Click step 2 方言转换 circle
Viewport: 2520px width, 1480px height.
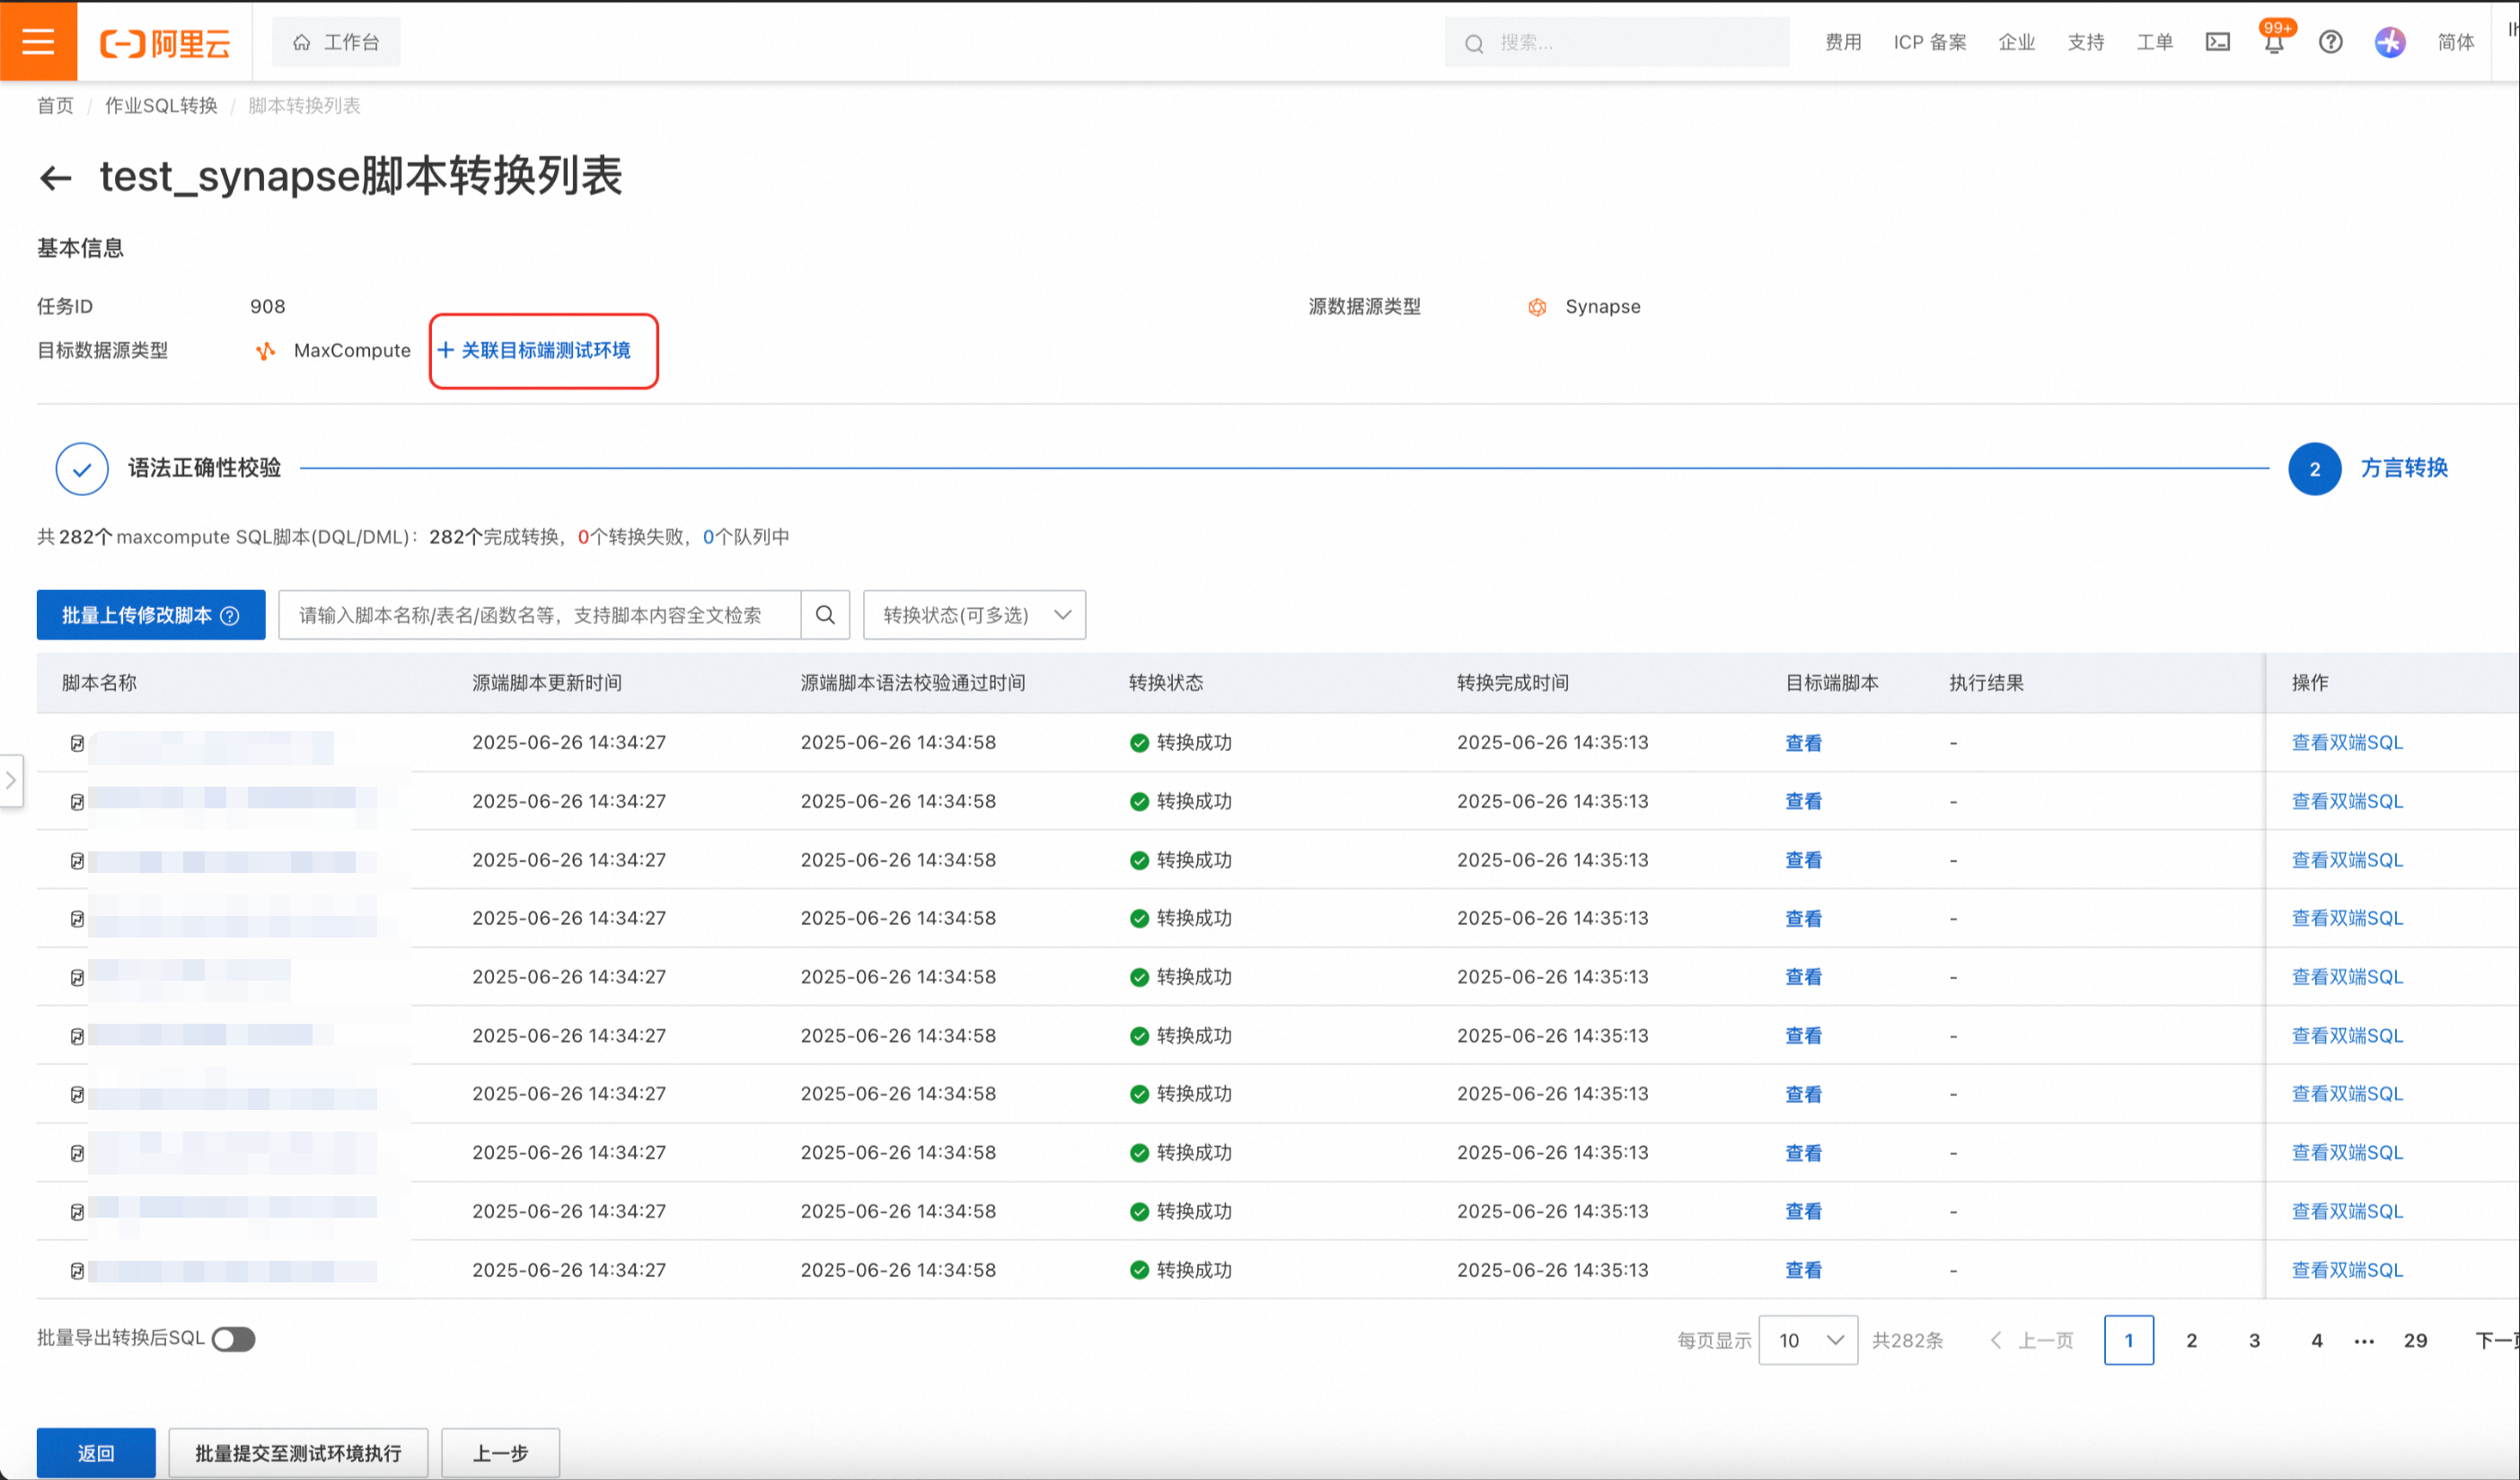tap(2314, 469)
